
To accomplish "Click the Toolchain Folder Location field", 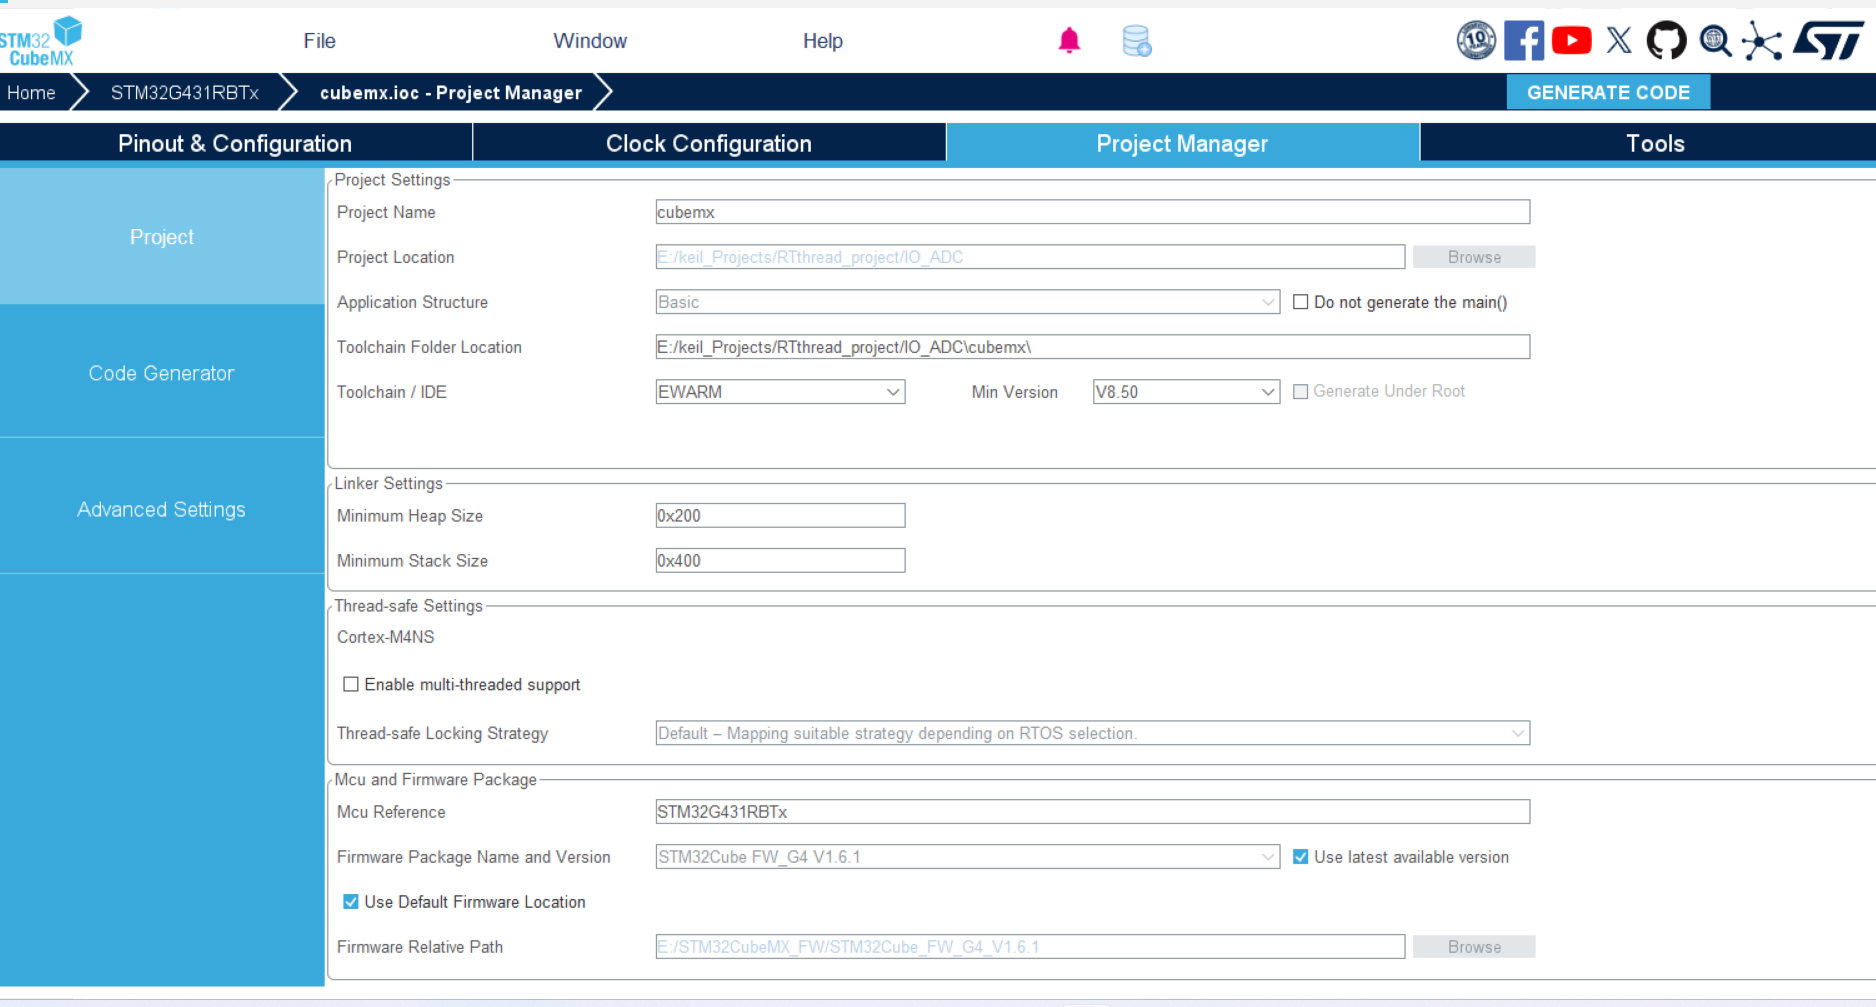I will pos(1092,347).
